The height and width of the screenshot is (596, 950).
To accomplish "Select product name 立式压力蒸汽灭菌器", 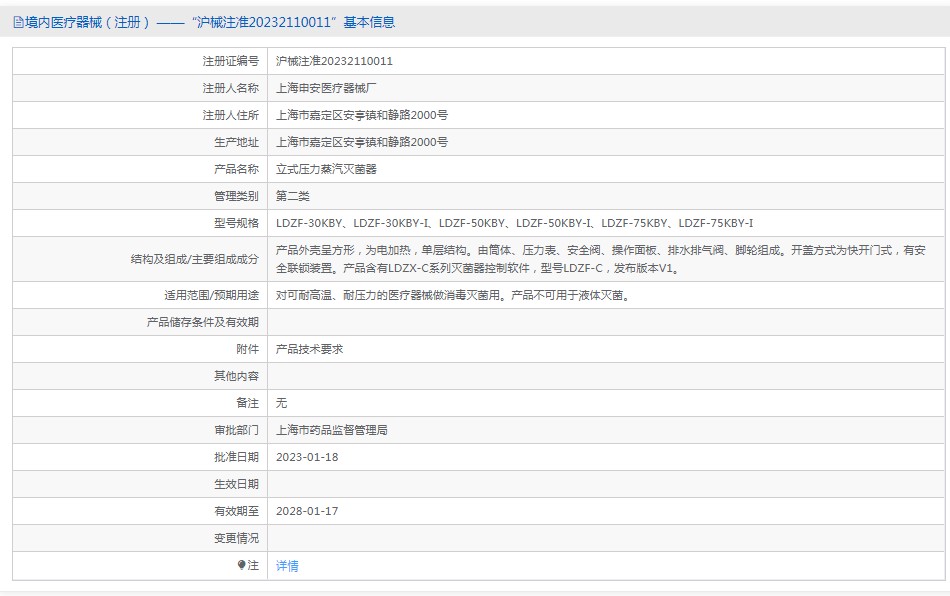I will coord(326,169).
